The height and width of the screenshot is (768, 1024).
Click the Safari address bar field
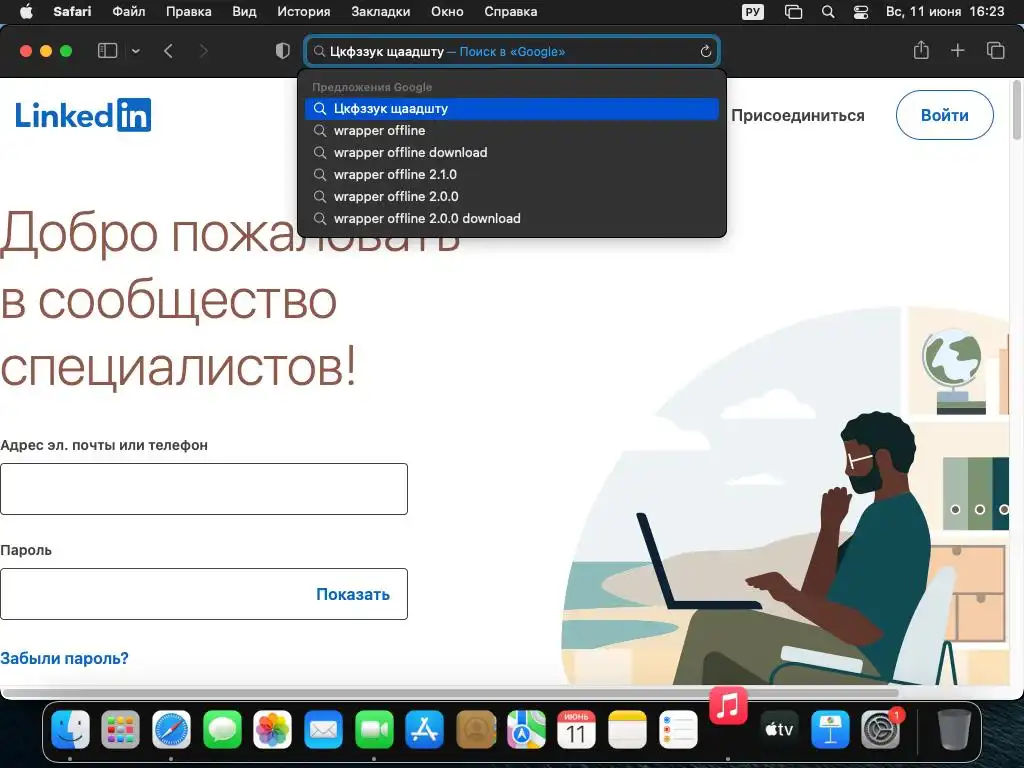point(511,52)
